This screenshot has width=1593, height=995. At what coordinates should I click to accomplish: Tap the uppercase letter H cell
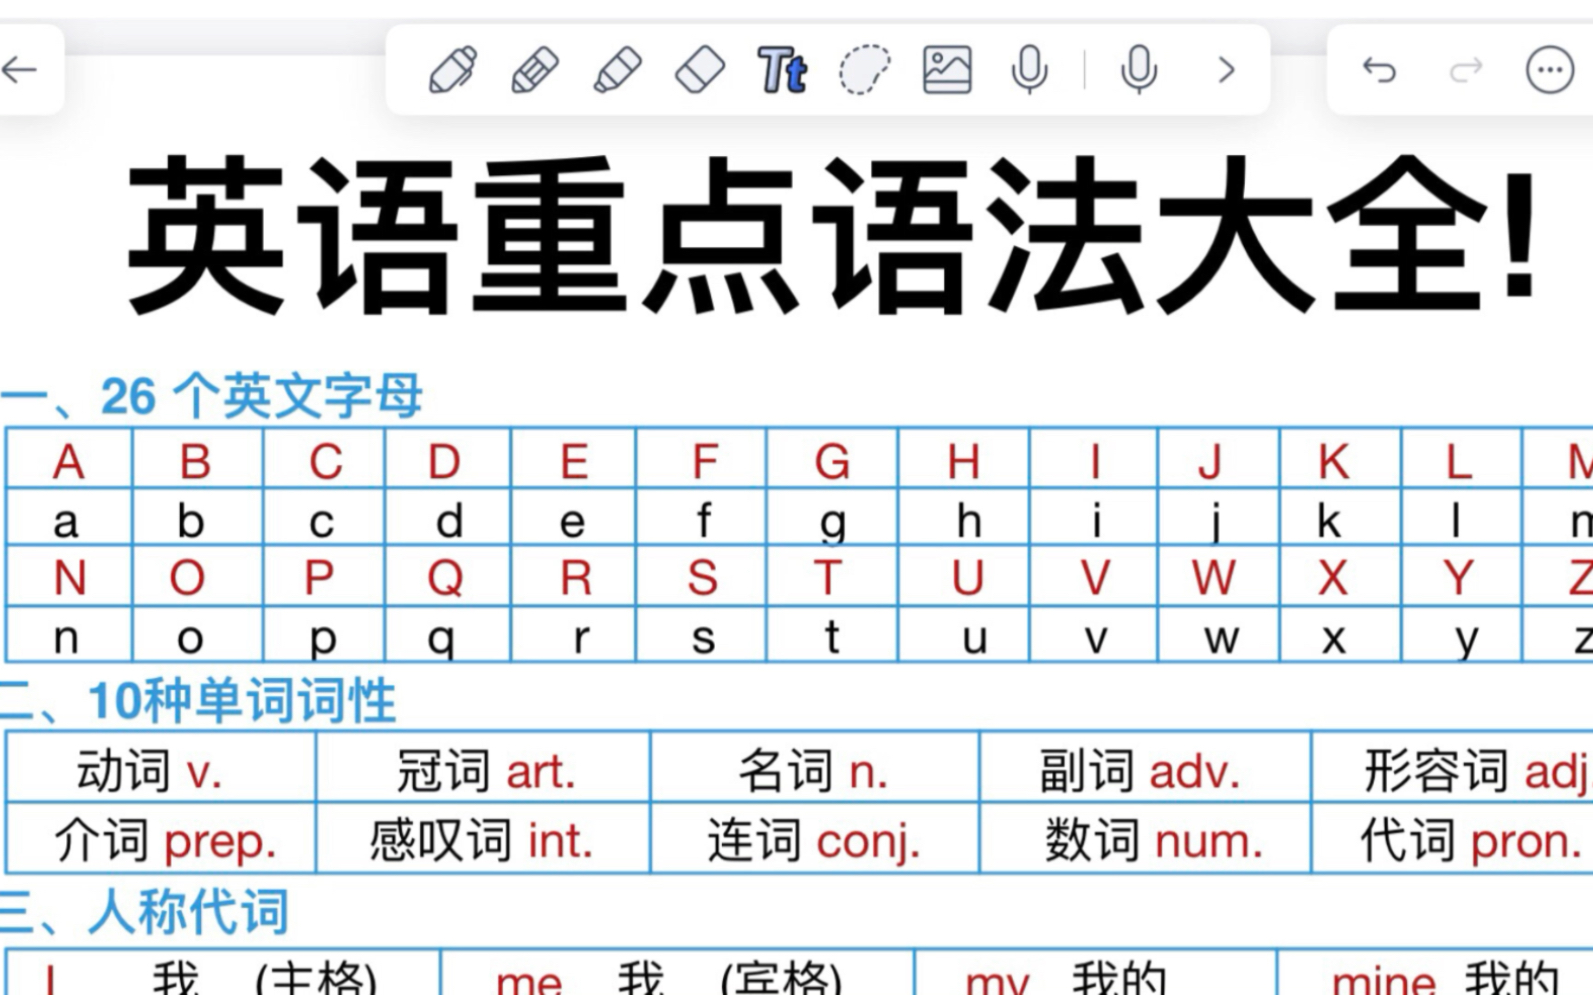(x=964, y=459)
